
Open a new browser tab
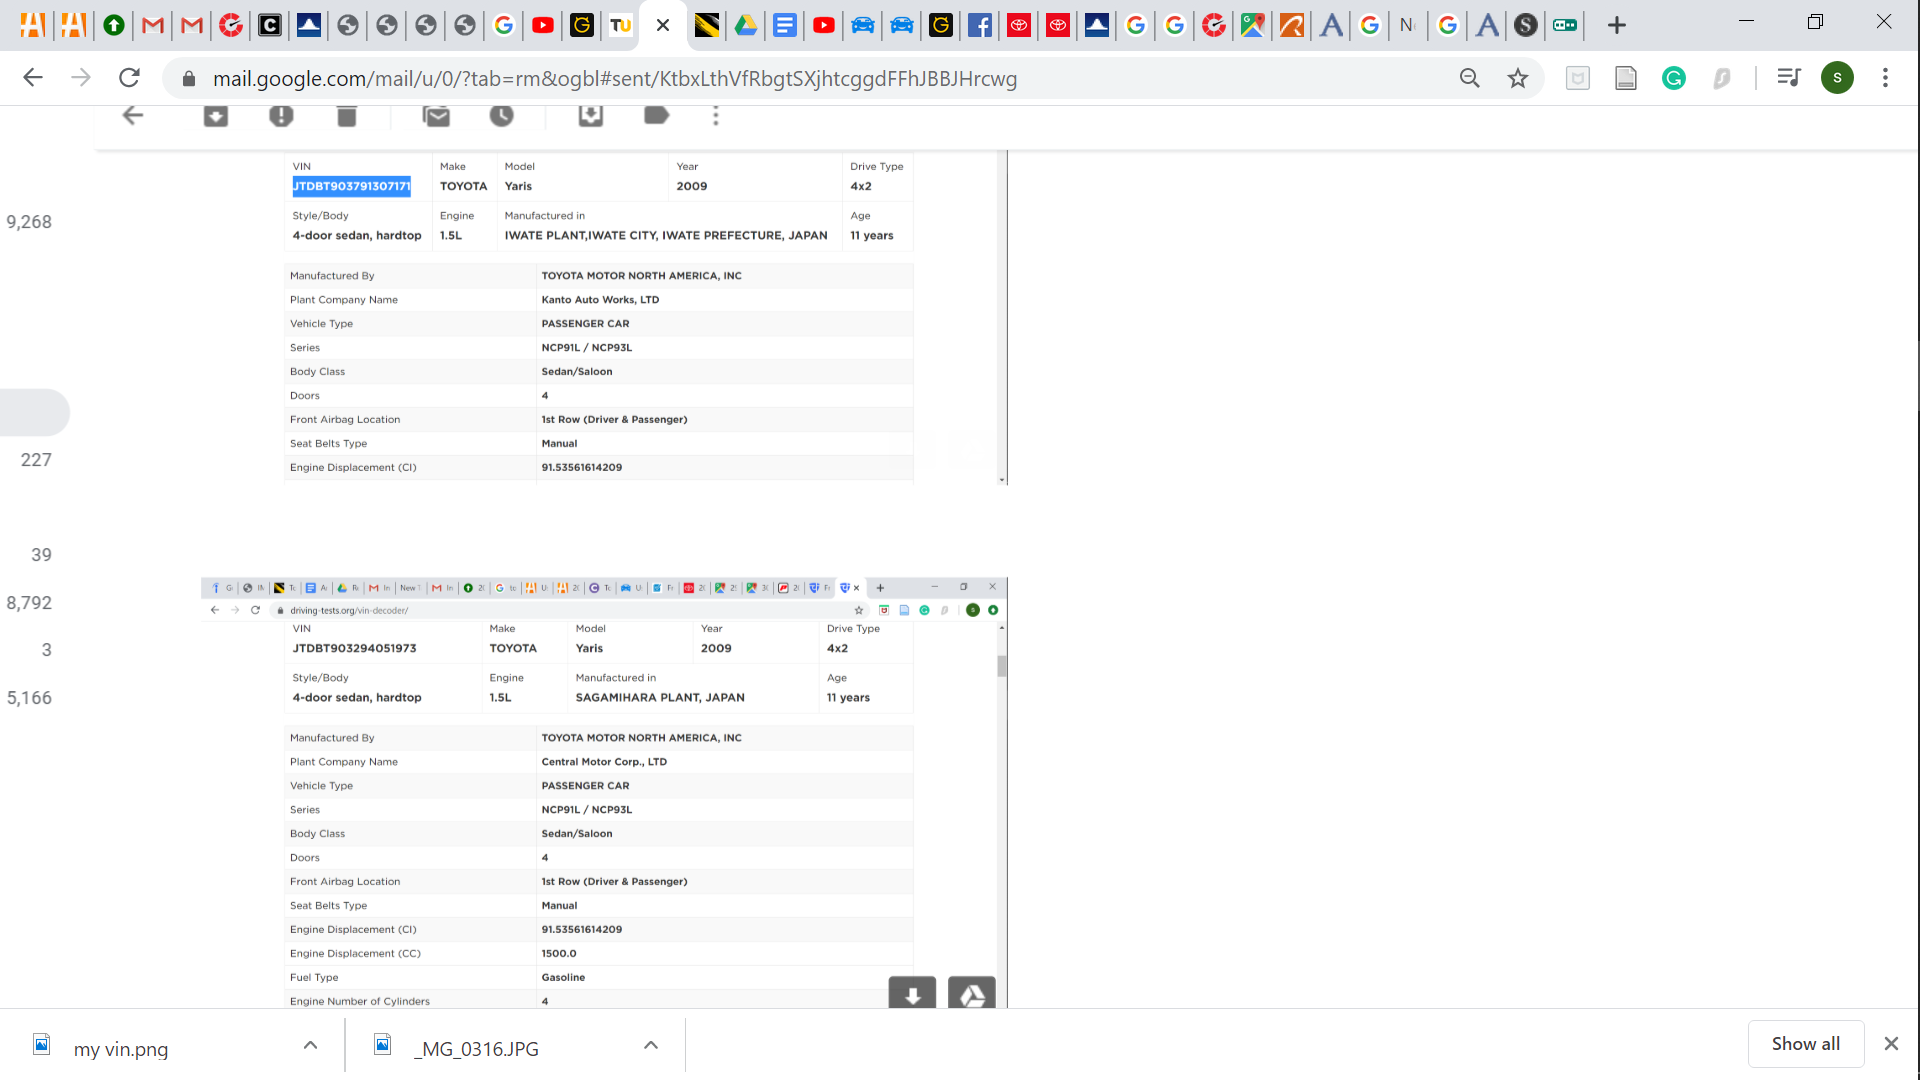tap(1617, 25)
